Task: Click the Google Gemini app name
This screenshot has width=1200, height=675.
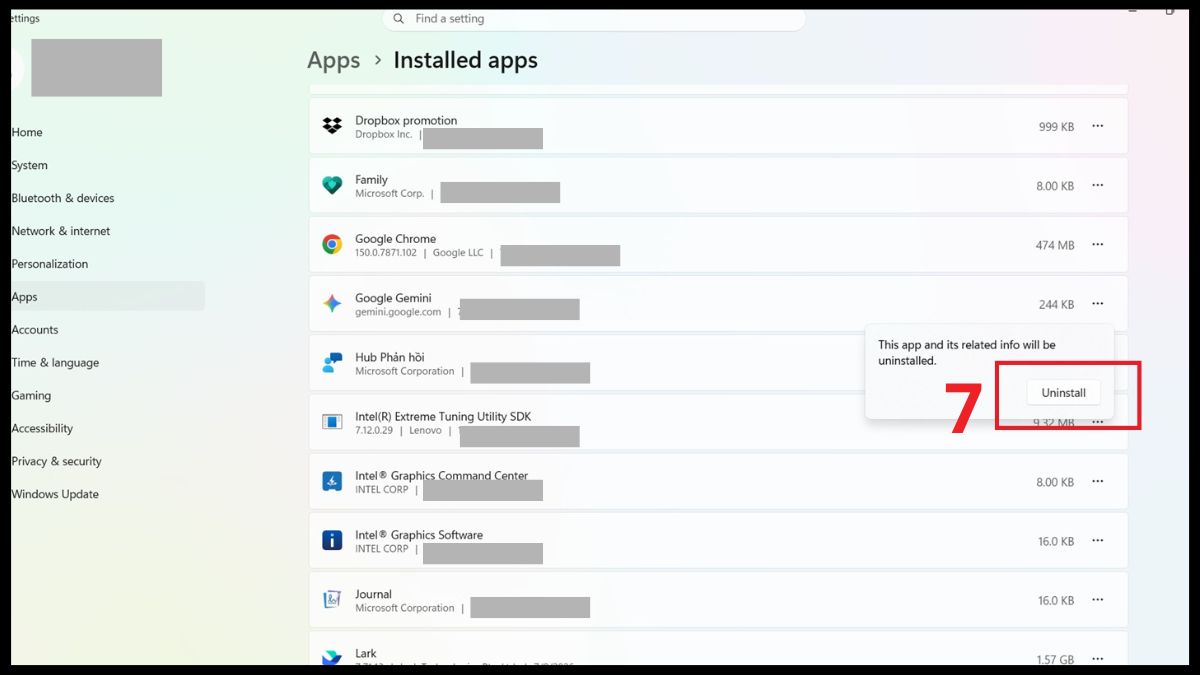Action: 393,298
